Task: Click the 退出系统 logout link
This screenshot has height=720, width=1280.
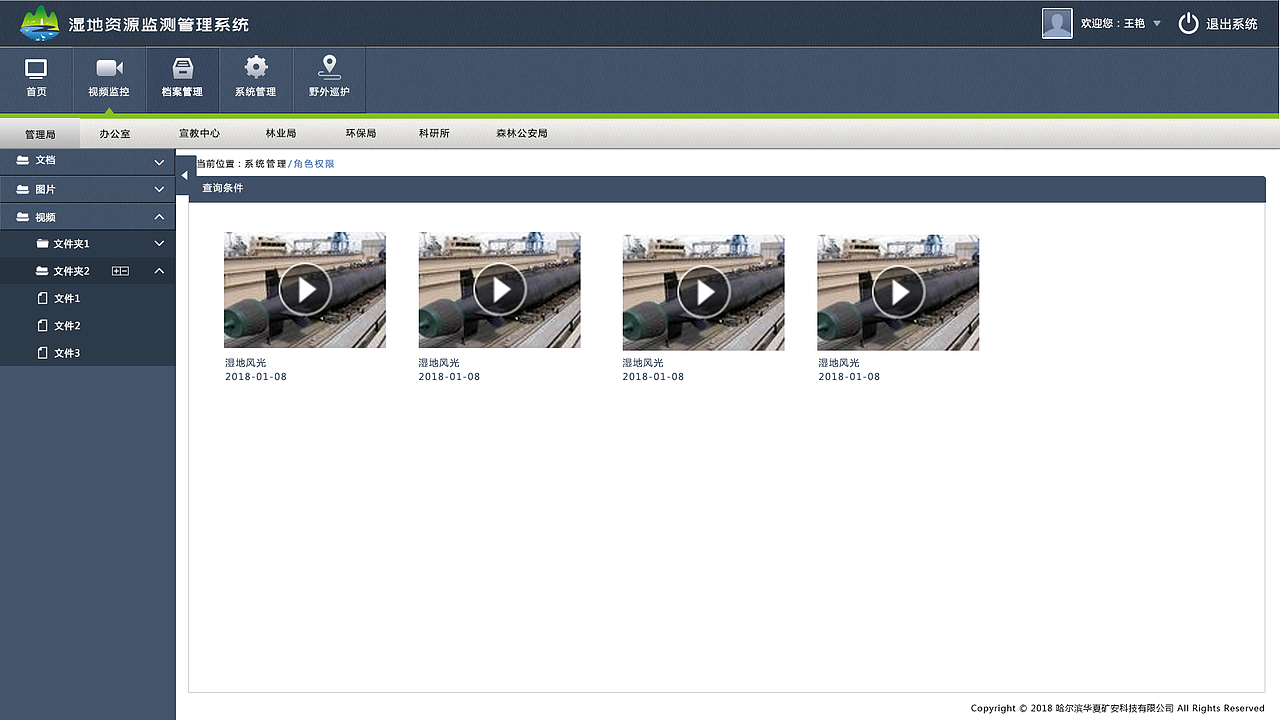Action: coord(1232,24)
